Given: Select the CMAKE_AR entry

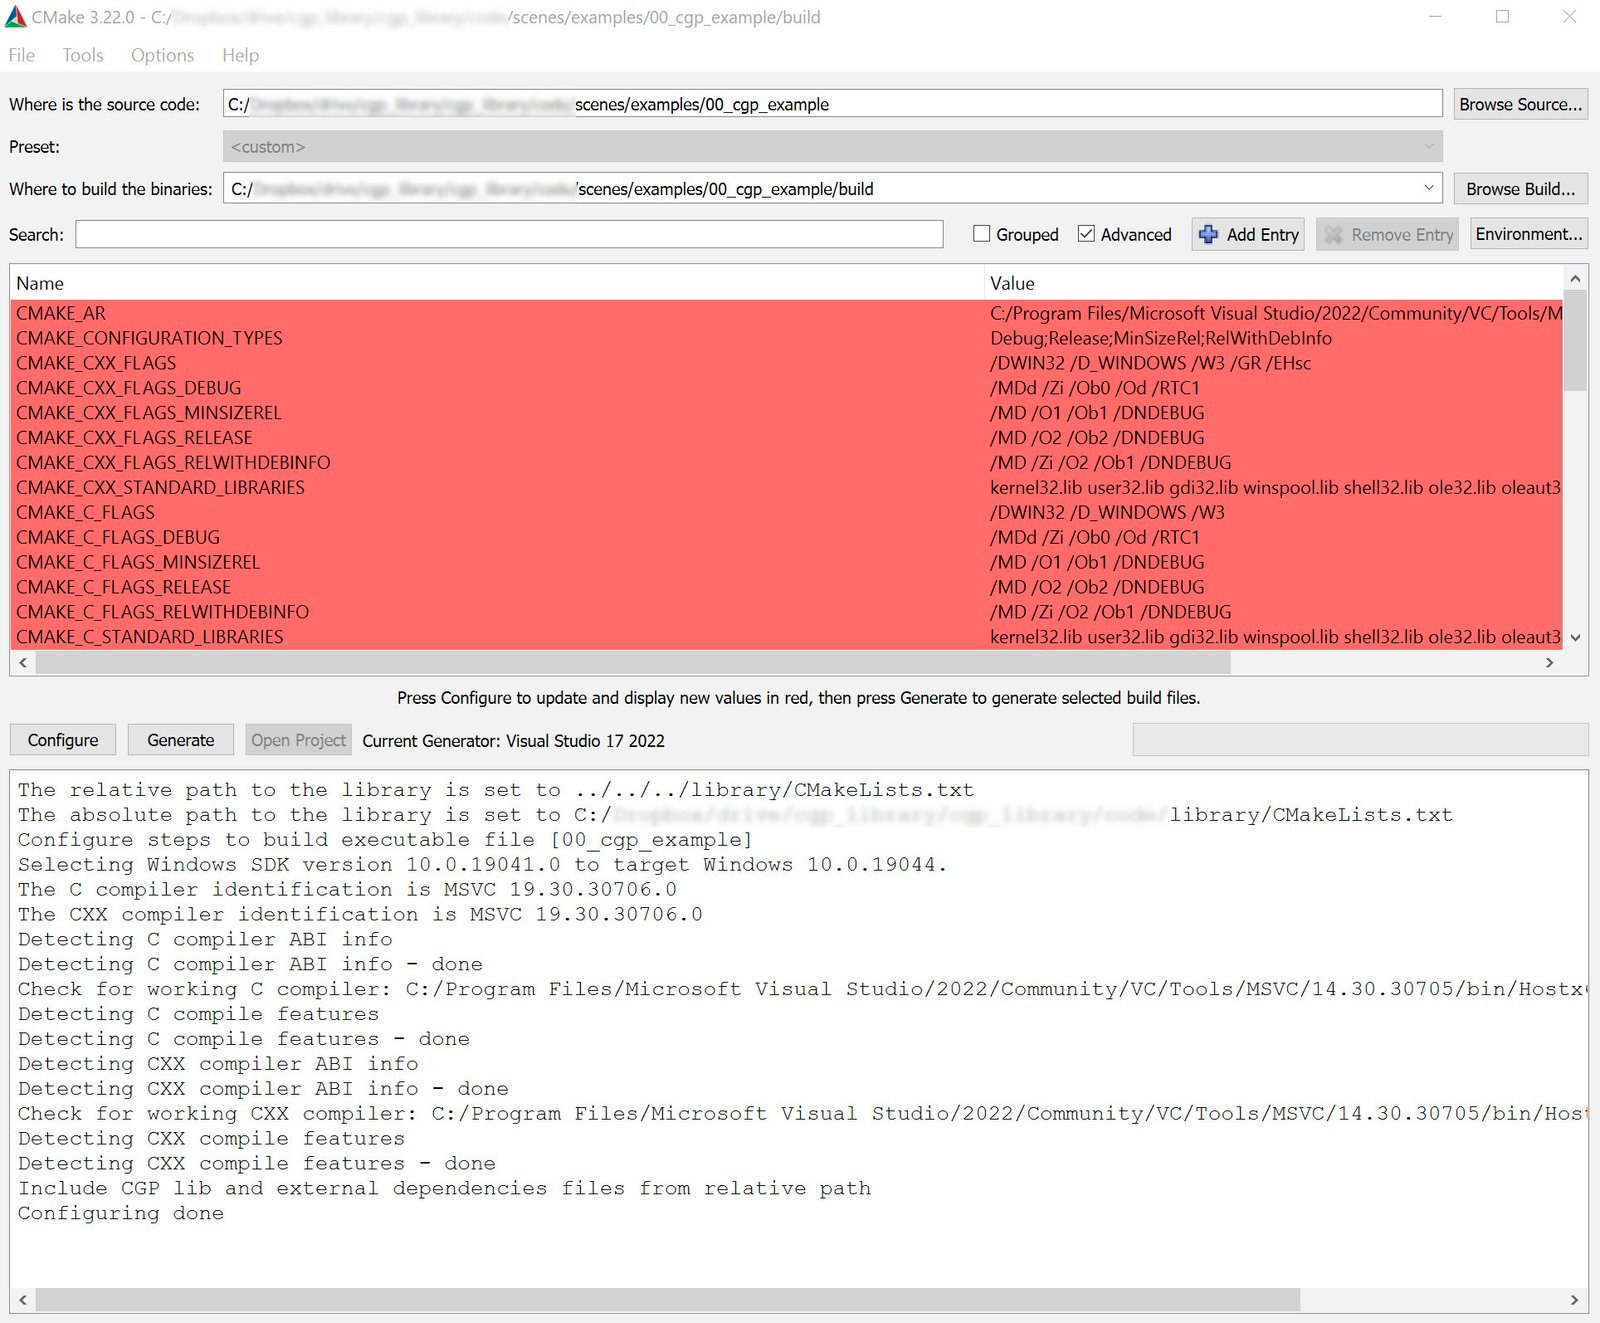Looking at the screenshot, I should [x=61, y=313].
